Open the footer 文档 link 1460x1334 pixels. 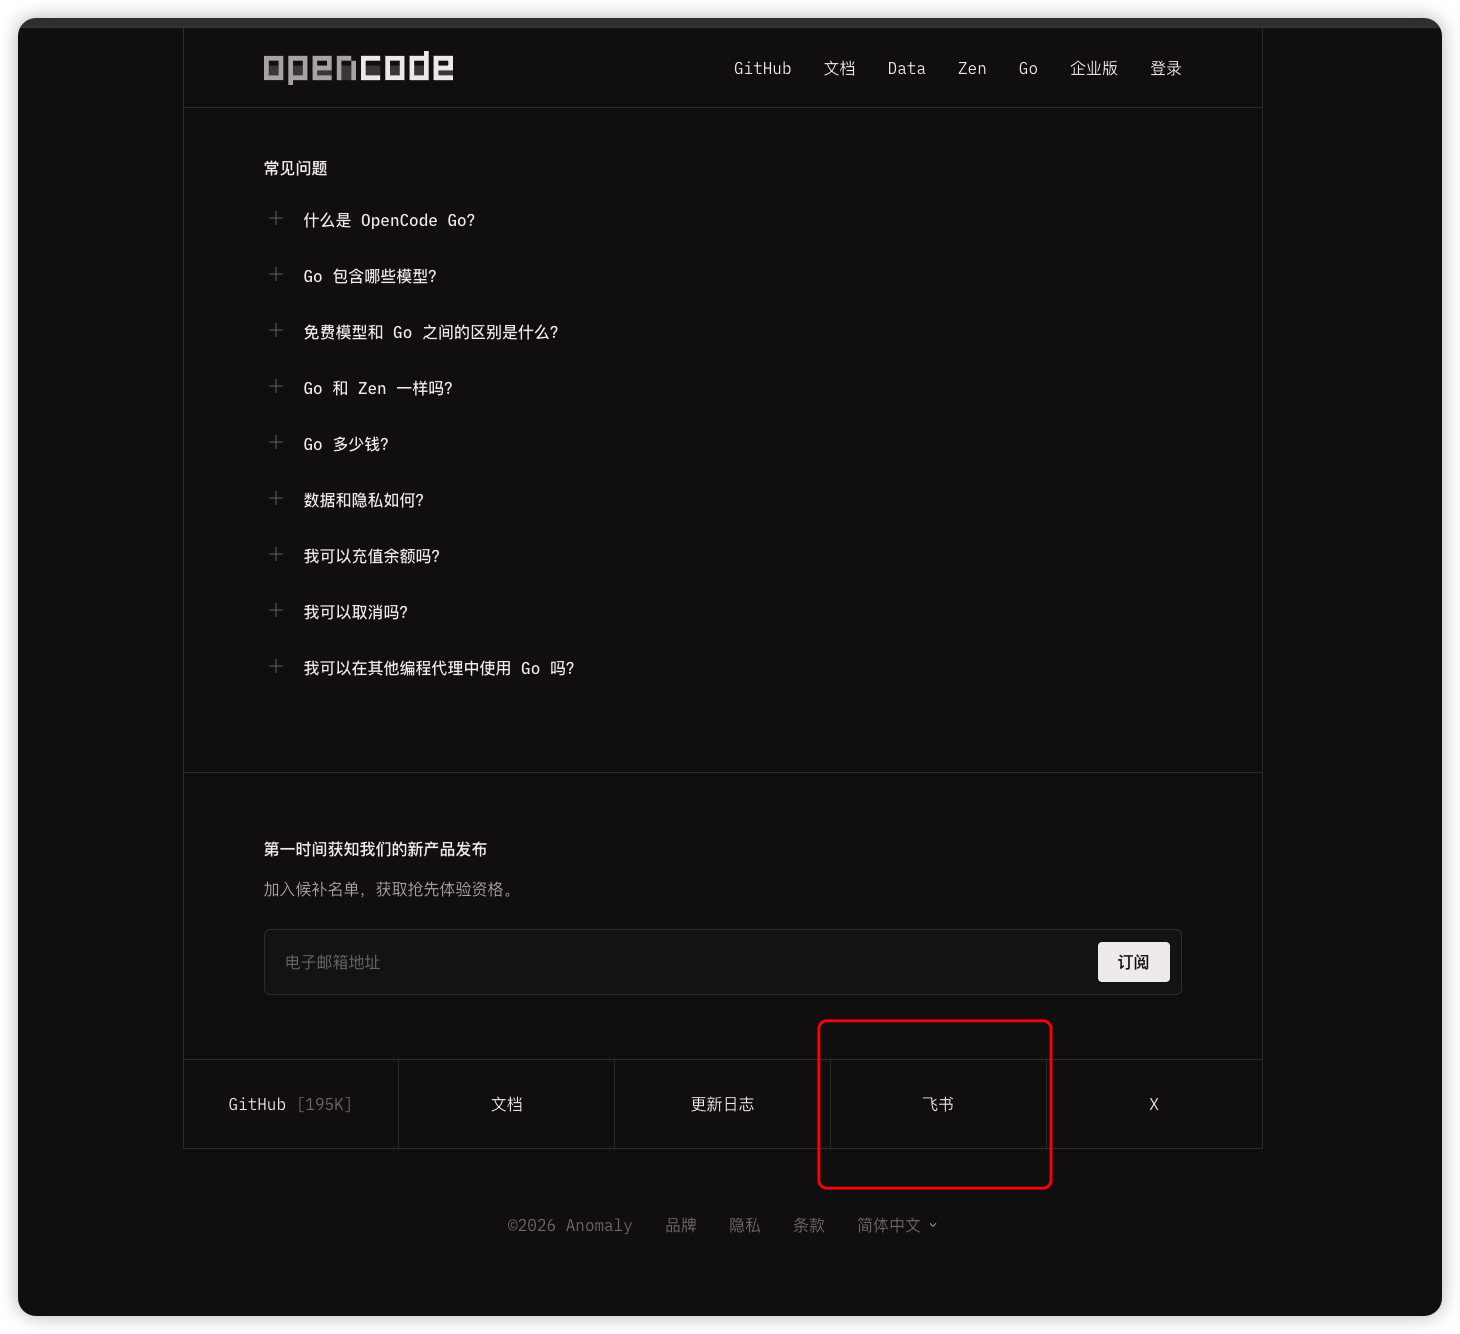pyautogui.click(x=507, y=1104)
